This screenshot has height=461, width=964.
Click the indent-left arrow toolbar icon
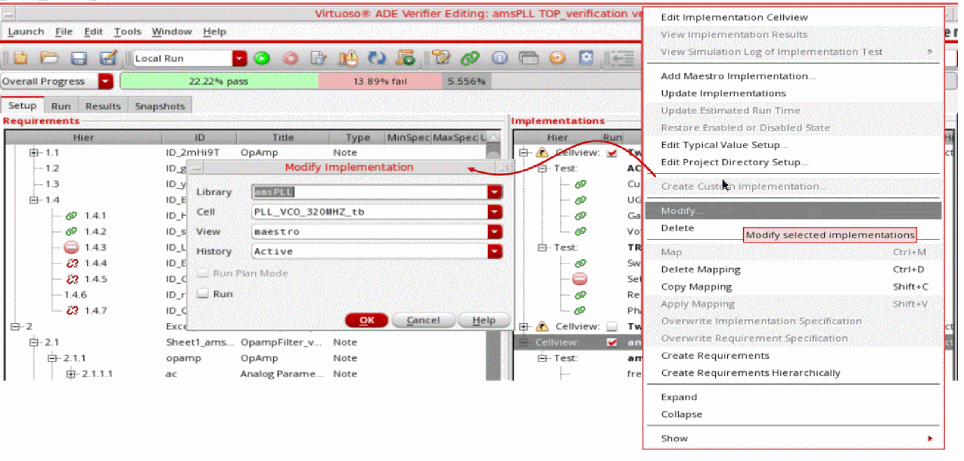622,58
